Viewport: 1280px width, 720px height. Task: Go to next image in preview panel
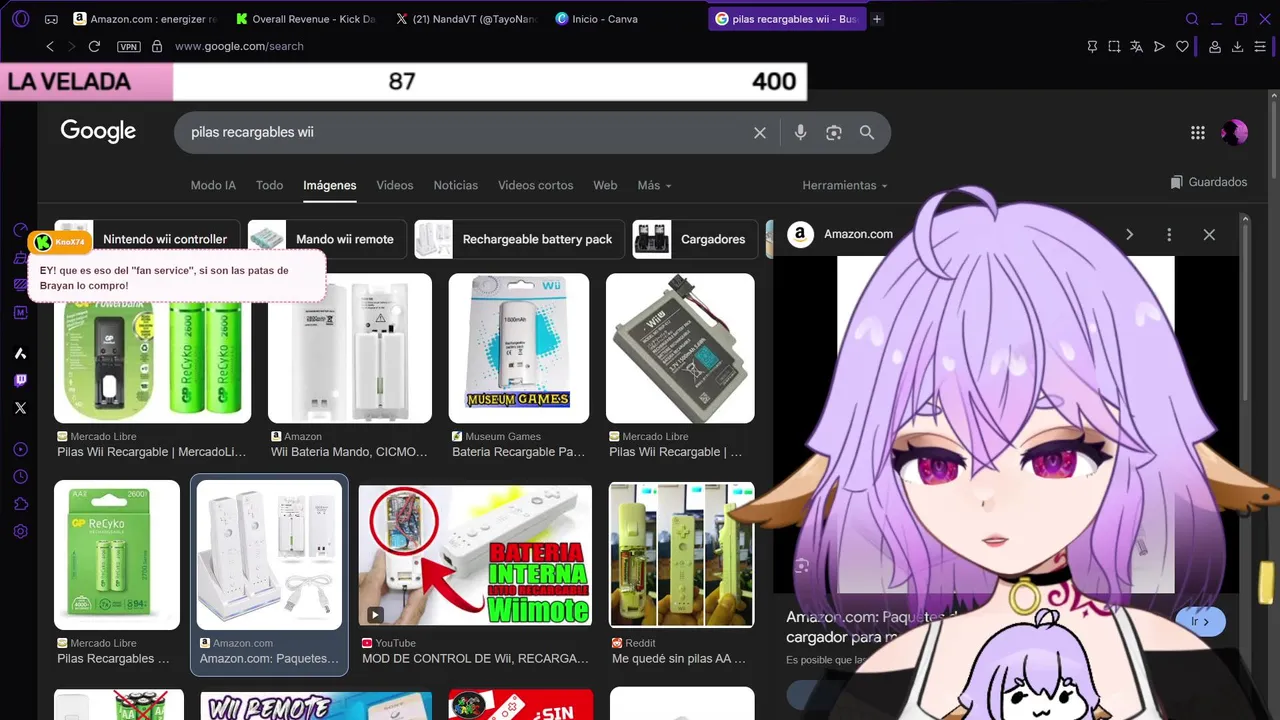click(x=1129, y=234)
